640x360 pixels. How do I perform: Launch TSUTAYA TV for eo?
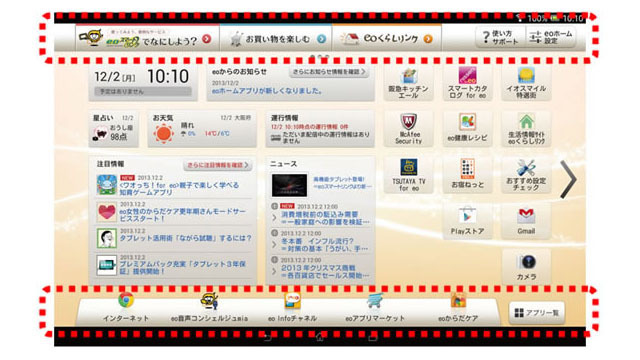[x=409, y=176]
